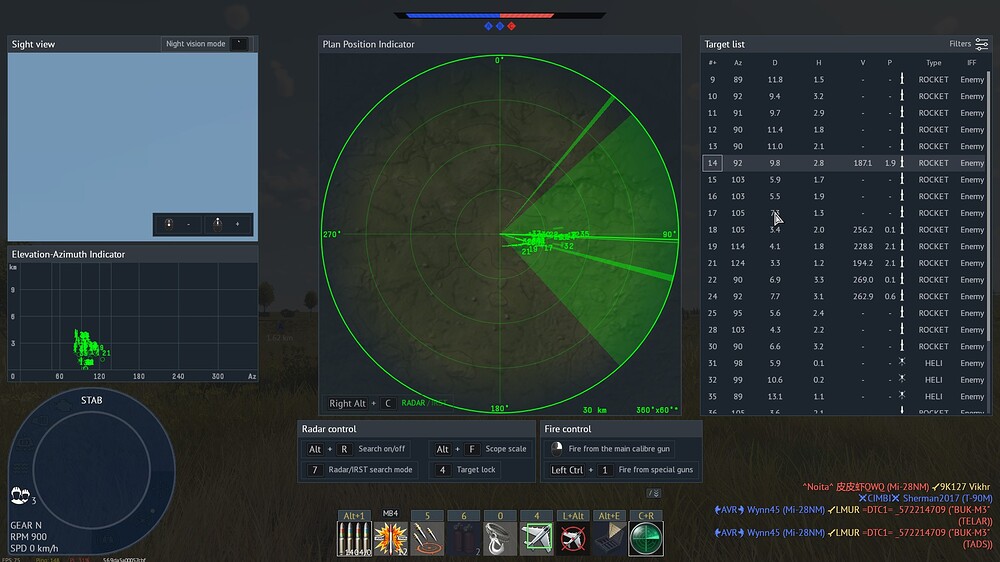Click the team score progress bar
Viewport: 1000px width, 562px height.
(x=499, y=15)
